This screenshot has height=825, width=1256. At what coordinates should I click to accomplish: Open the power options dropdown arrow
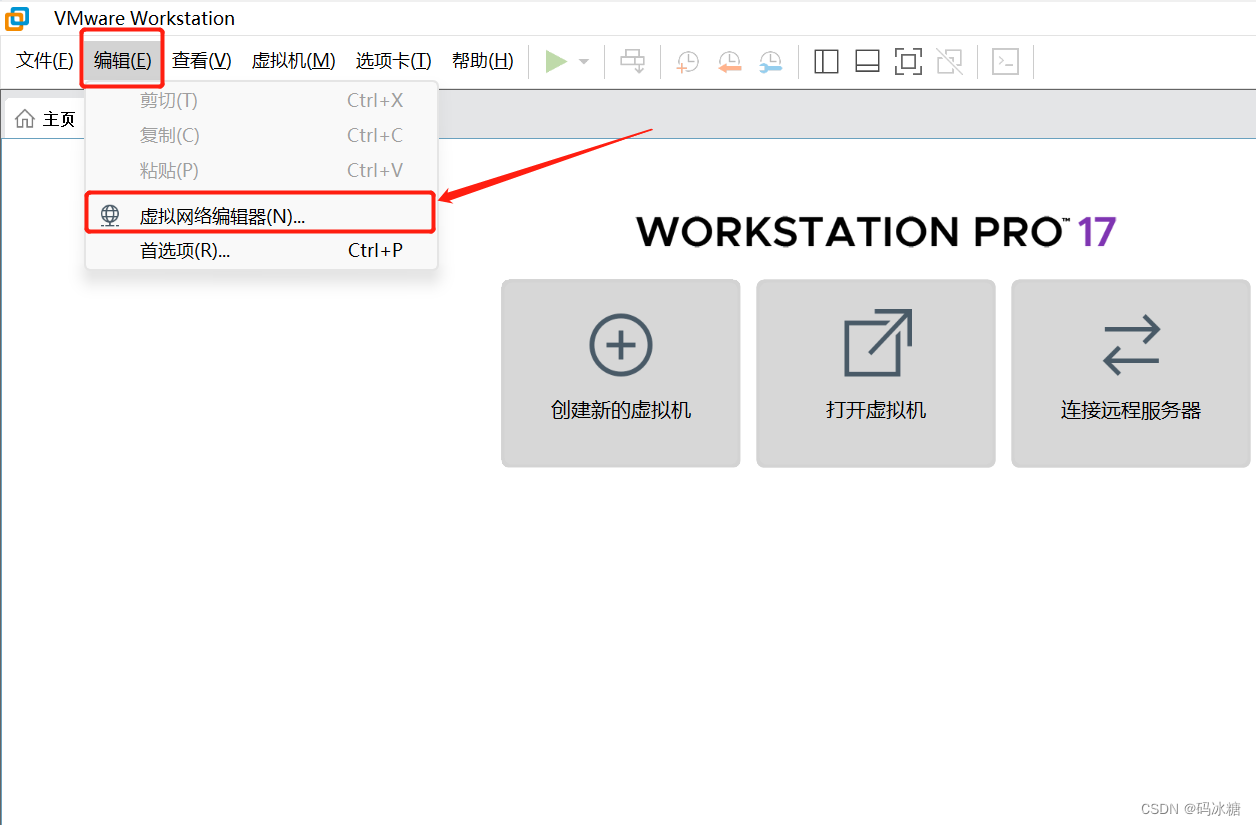coord(584,62)
